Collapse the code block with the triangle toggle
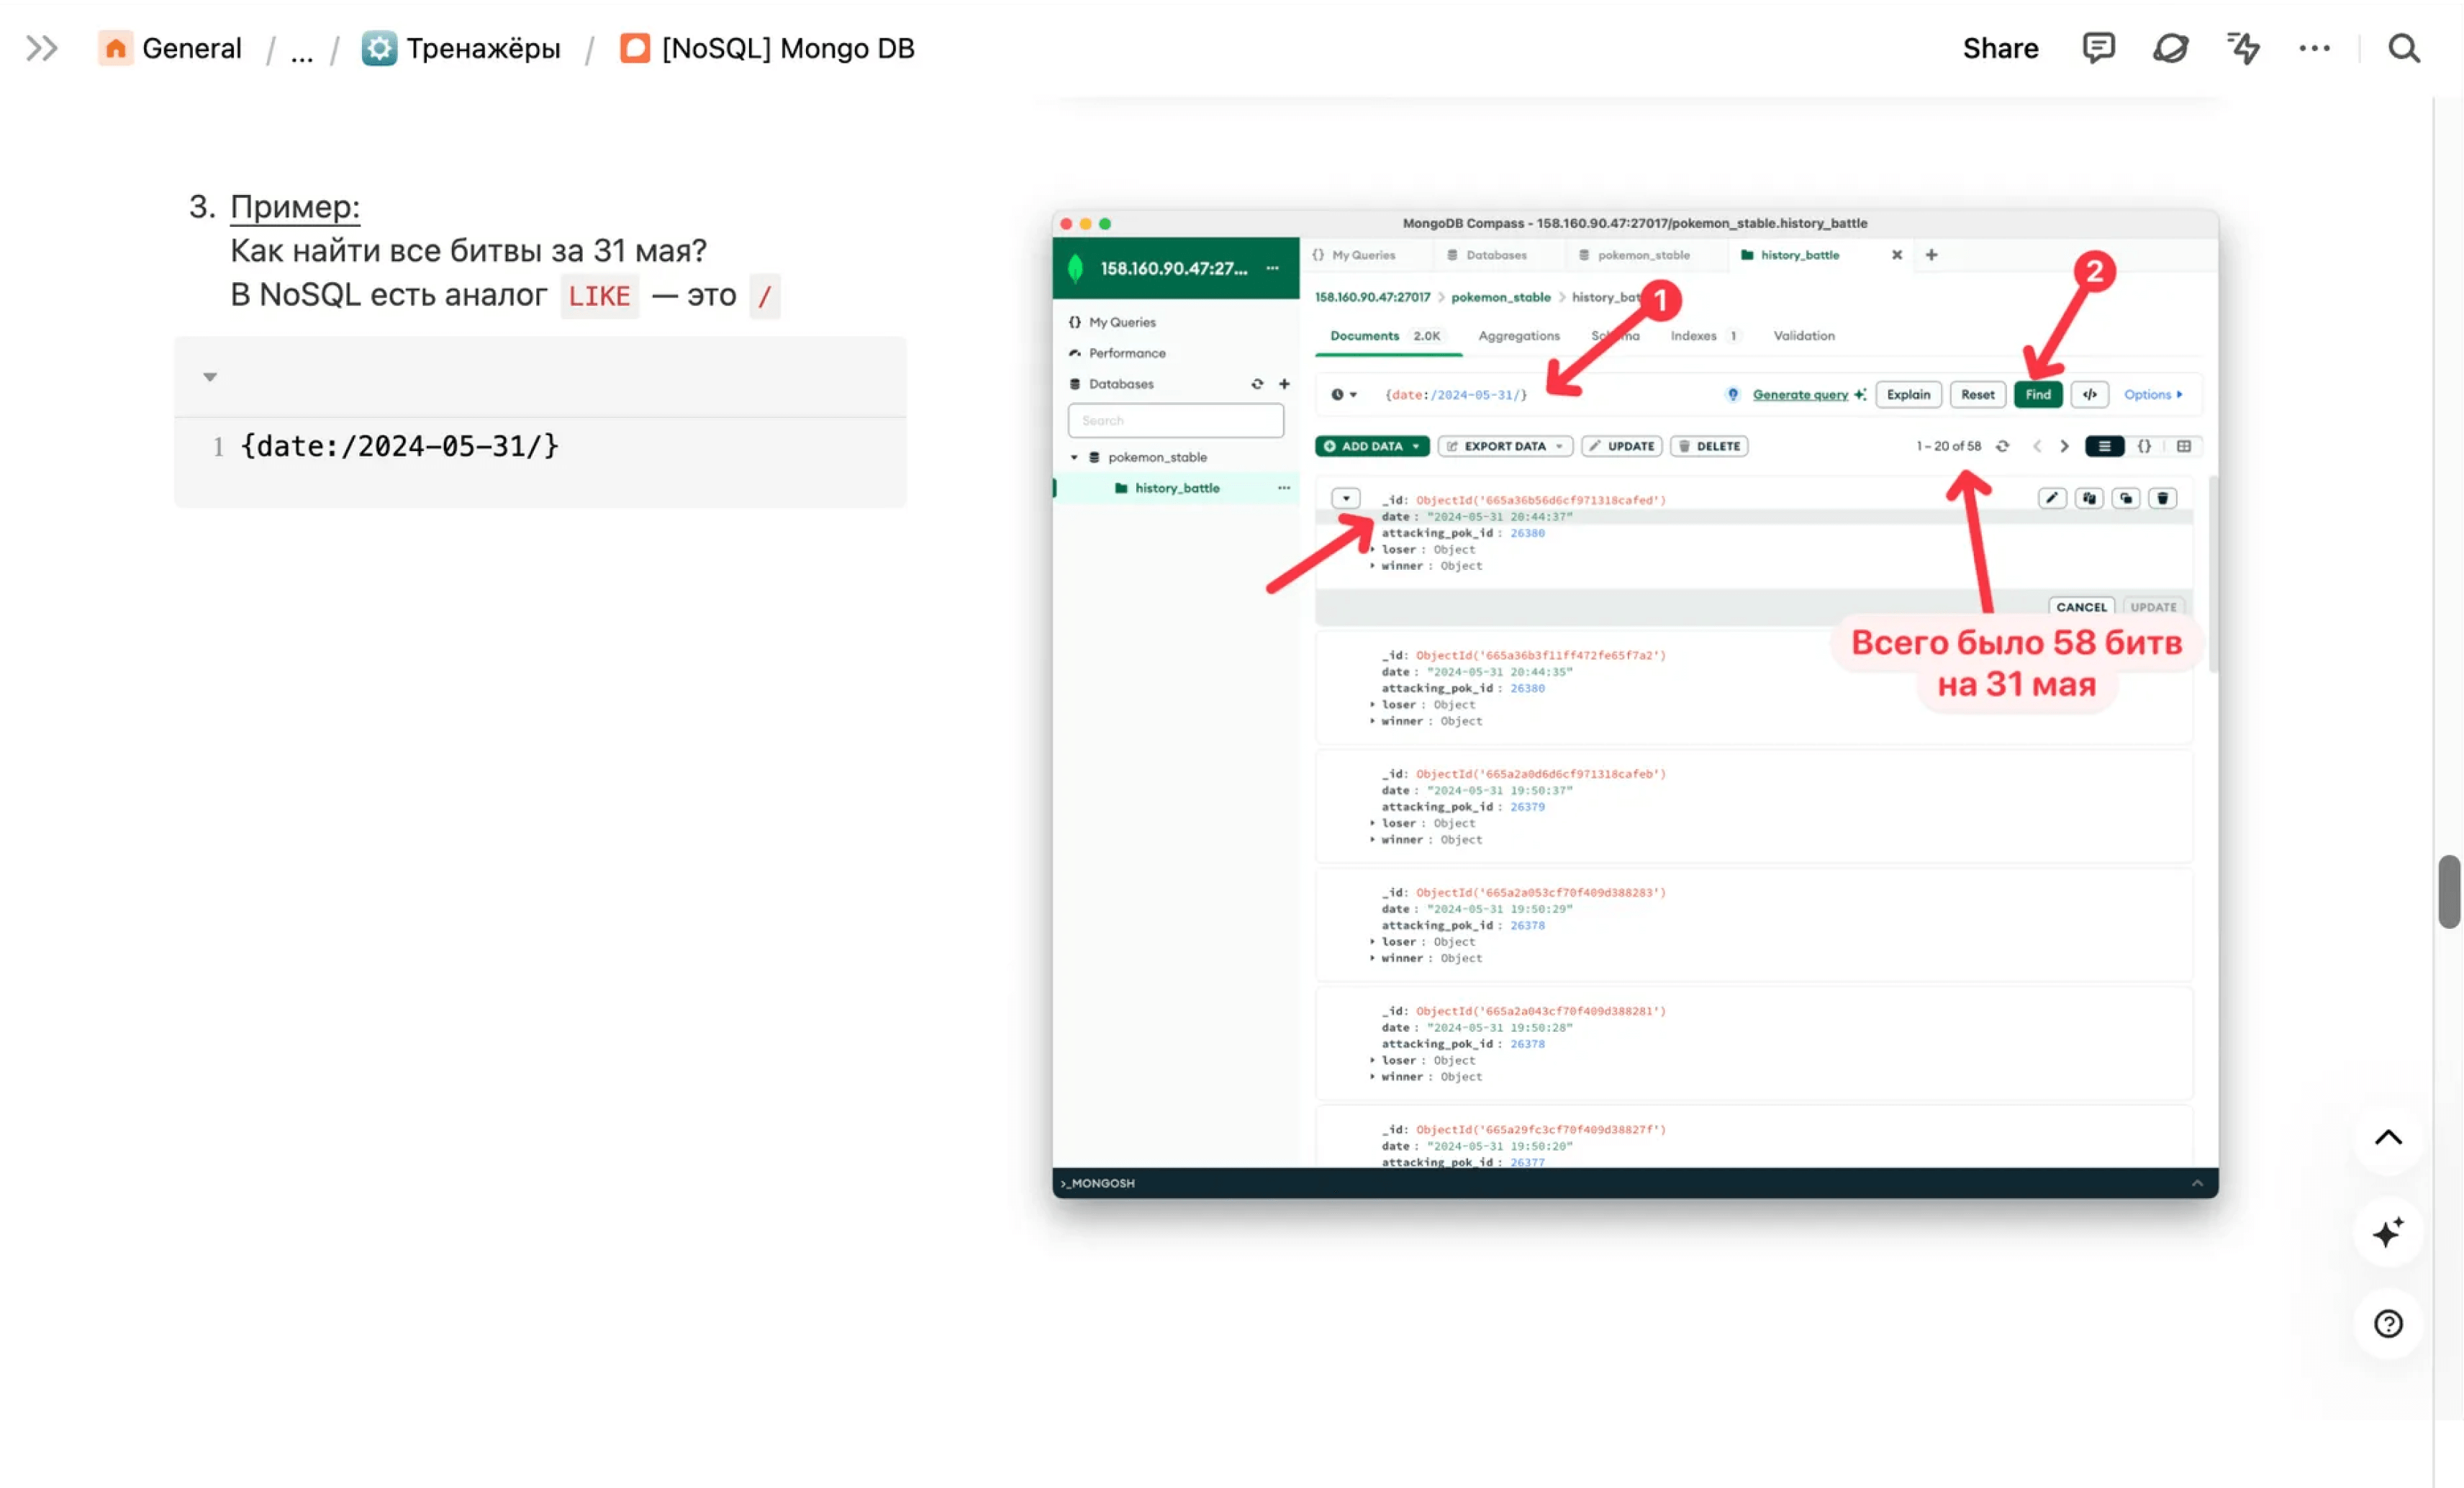This screenshot has width=2464, height=1488. 210,377
